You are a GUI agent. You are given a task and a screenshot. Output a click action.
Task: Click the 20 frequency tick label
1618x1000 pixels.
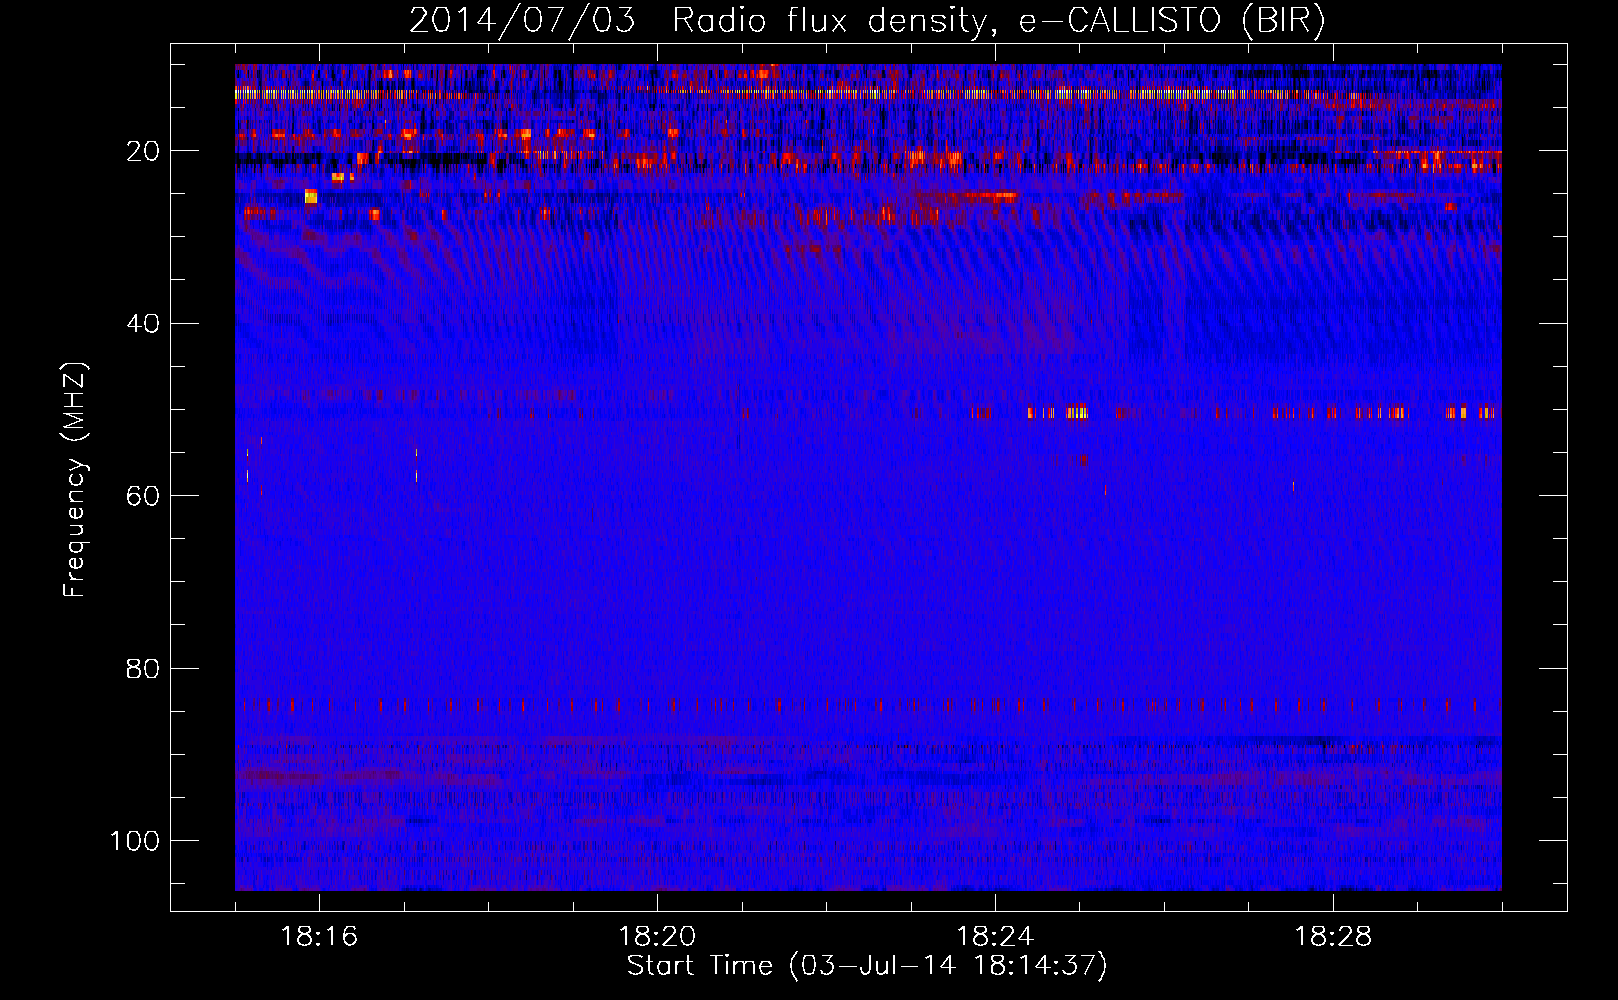pos(143,151)
